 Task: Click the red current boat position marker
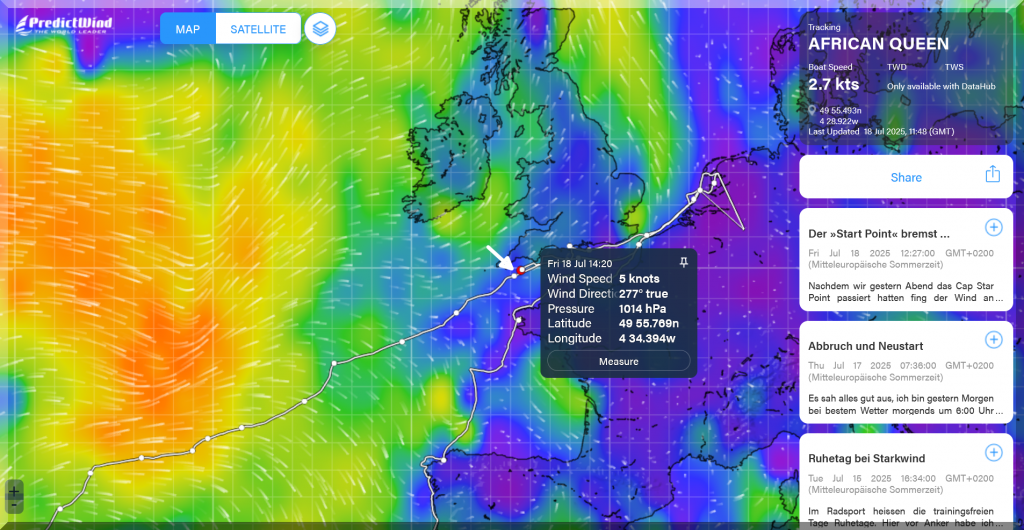(x=521, y=270)
